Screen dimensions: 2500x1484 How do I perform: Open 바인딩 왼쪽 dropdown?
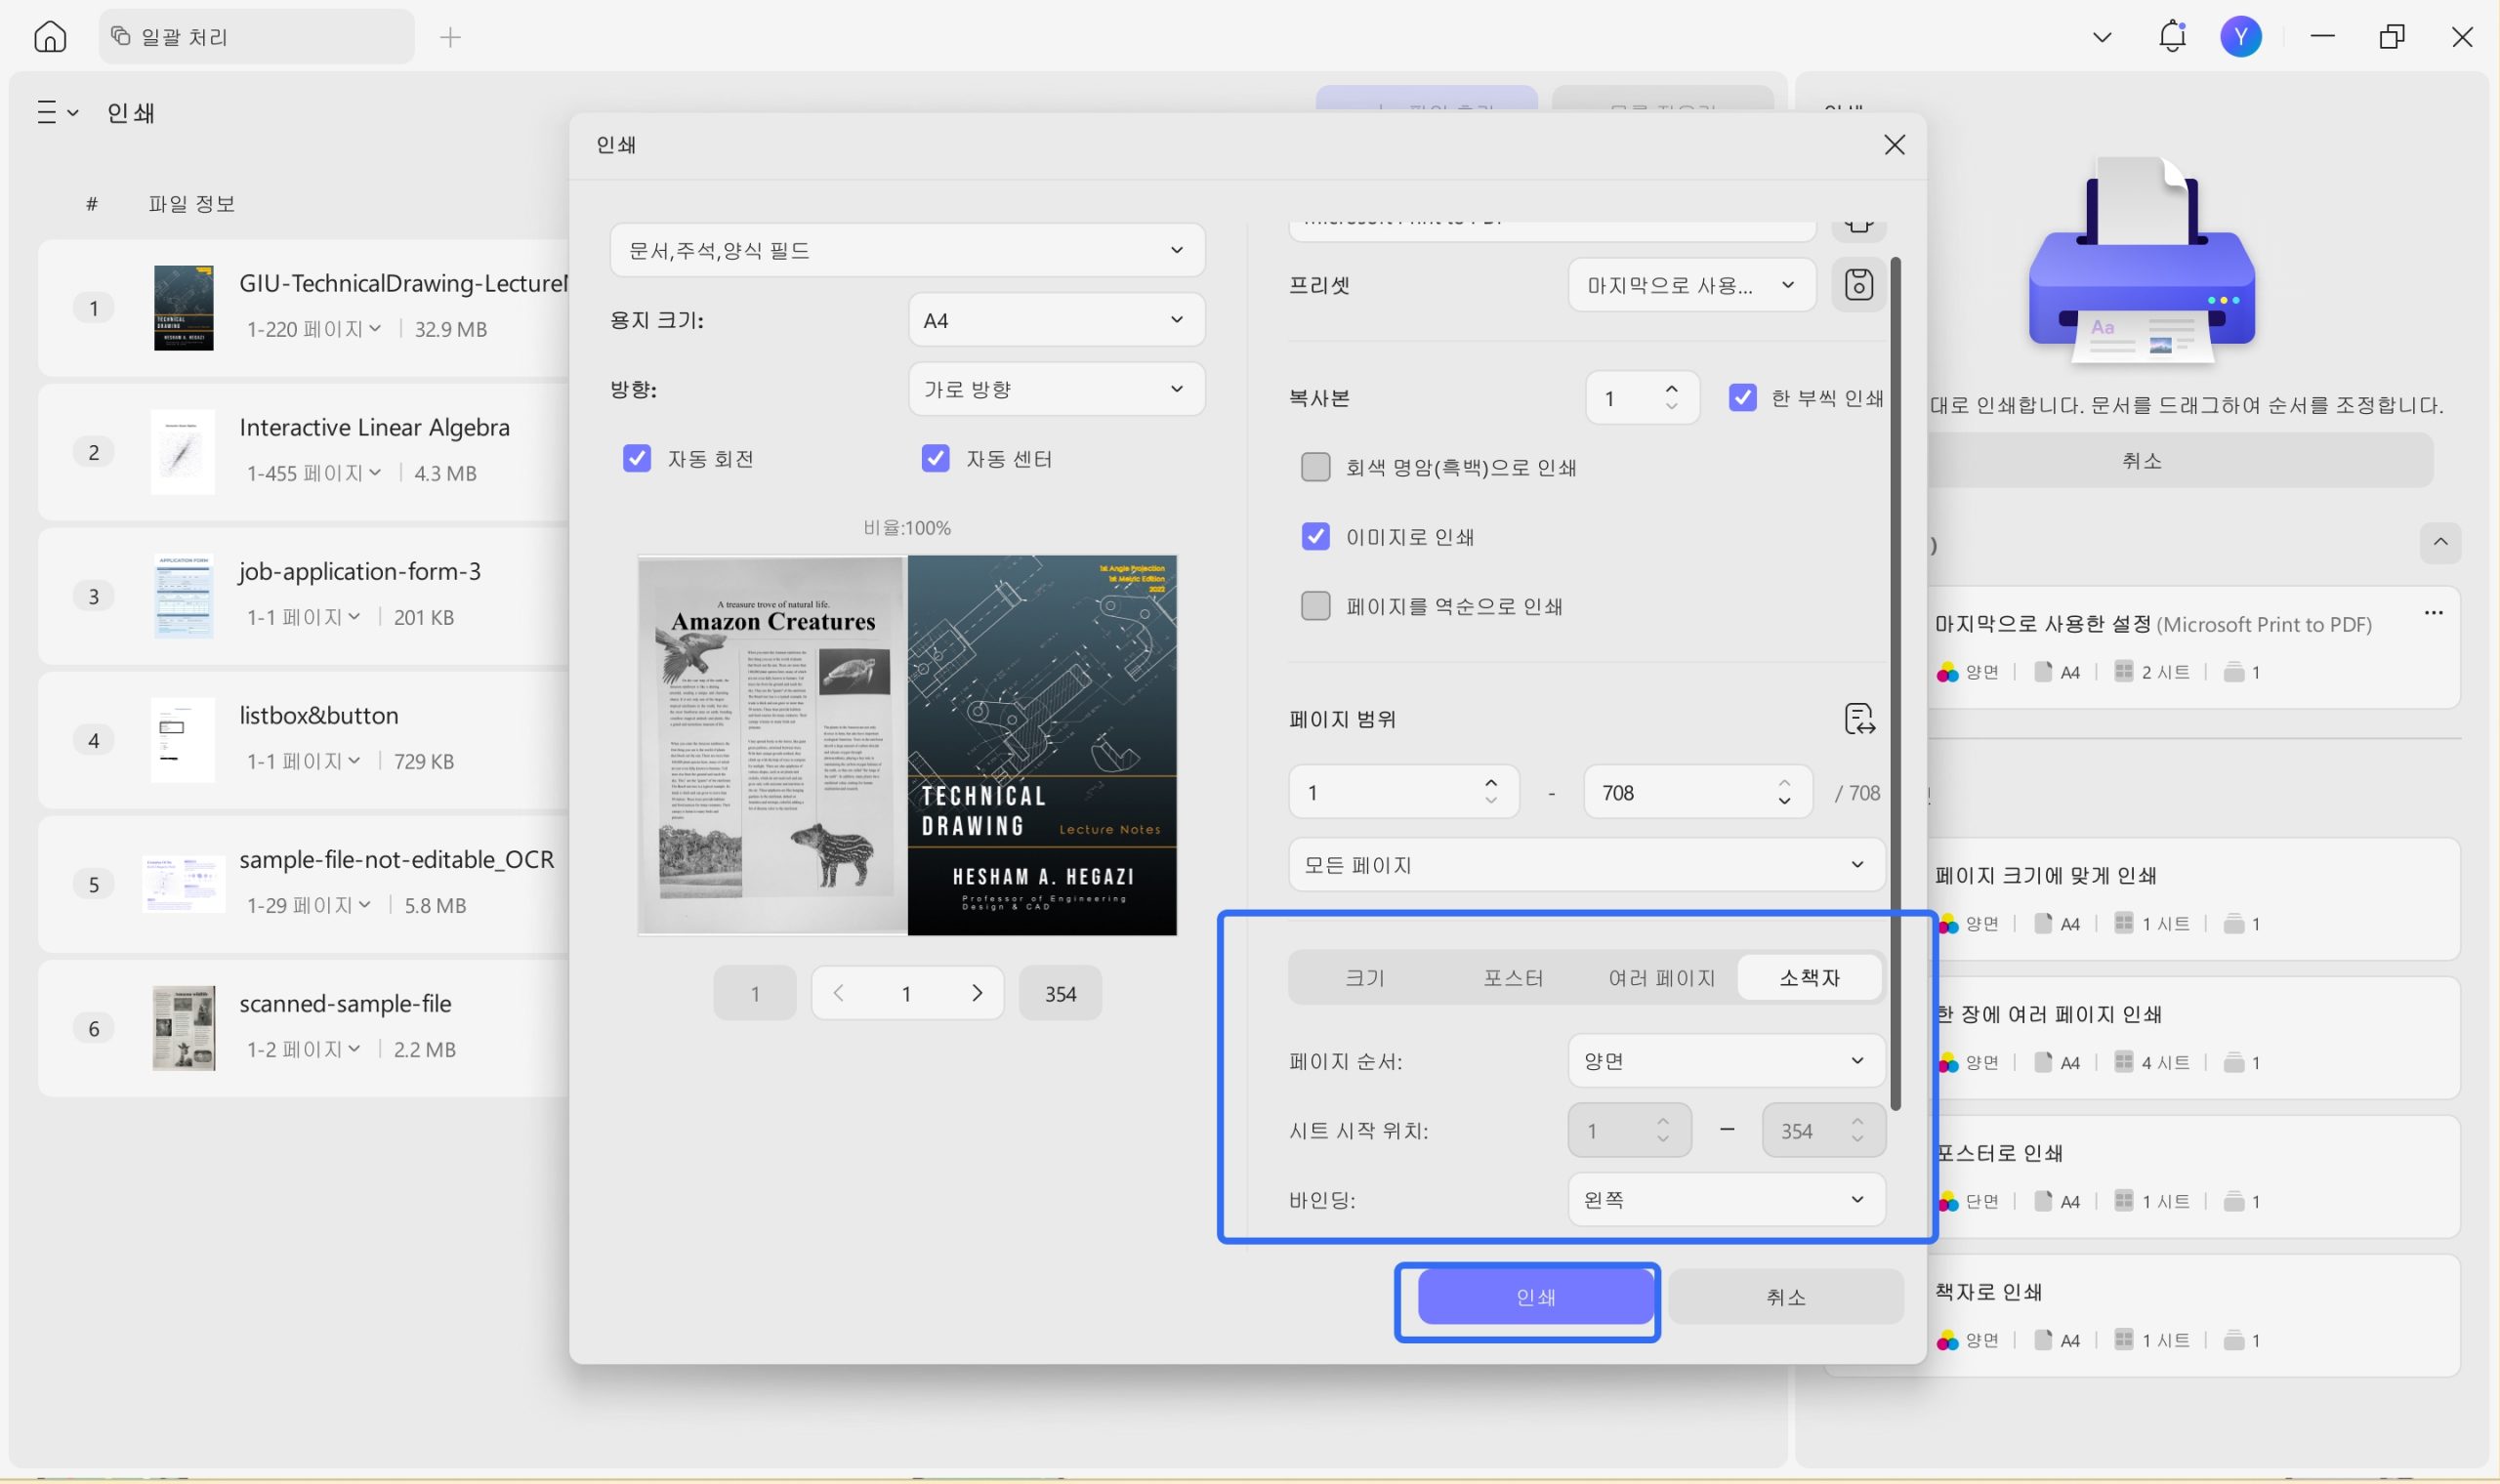click(1726, 1200)
